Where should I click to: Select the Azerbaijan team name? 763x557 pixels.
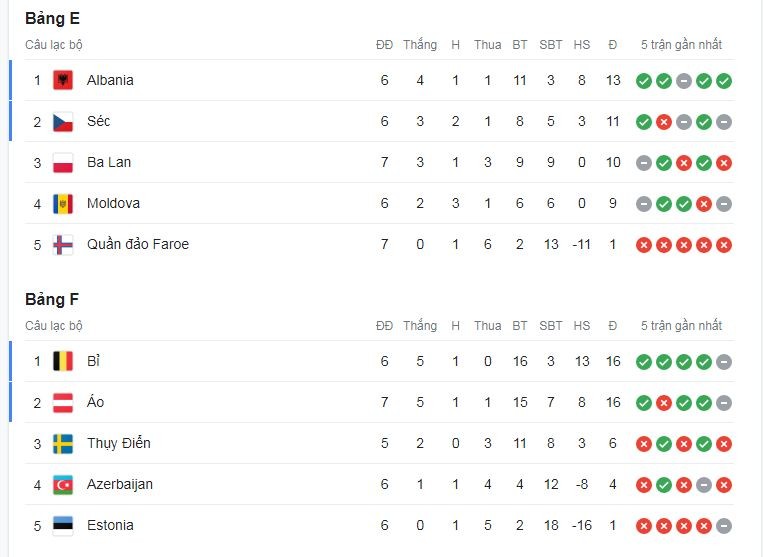click(122, 484)
